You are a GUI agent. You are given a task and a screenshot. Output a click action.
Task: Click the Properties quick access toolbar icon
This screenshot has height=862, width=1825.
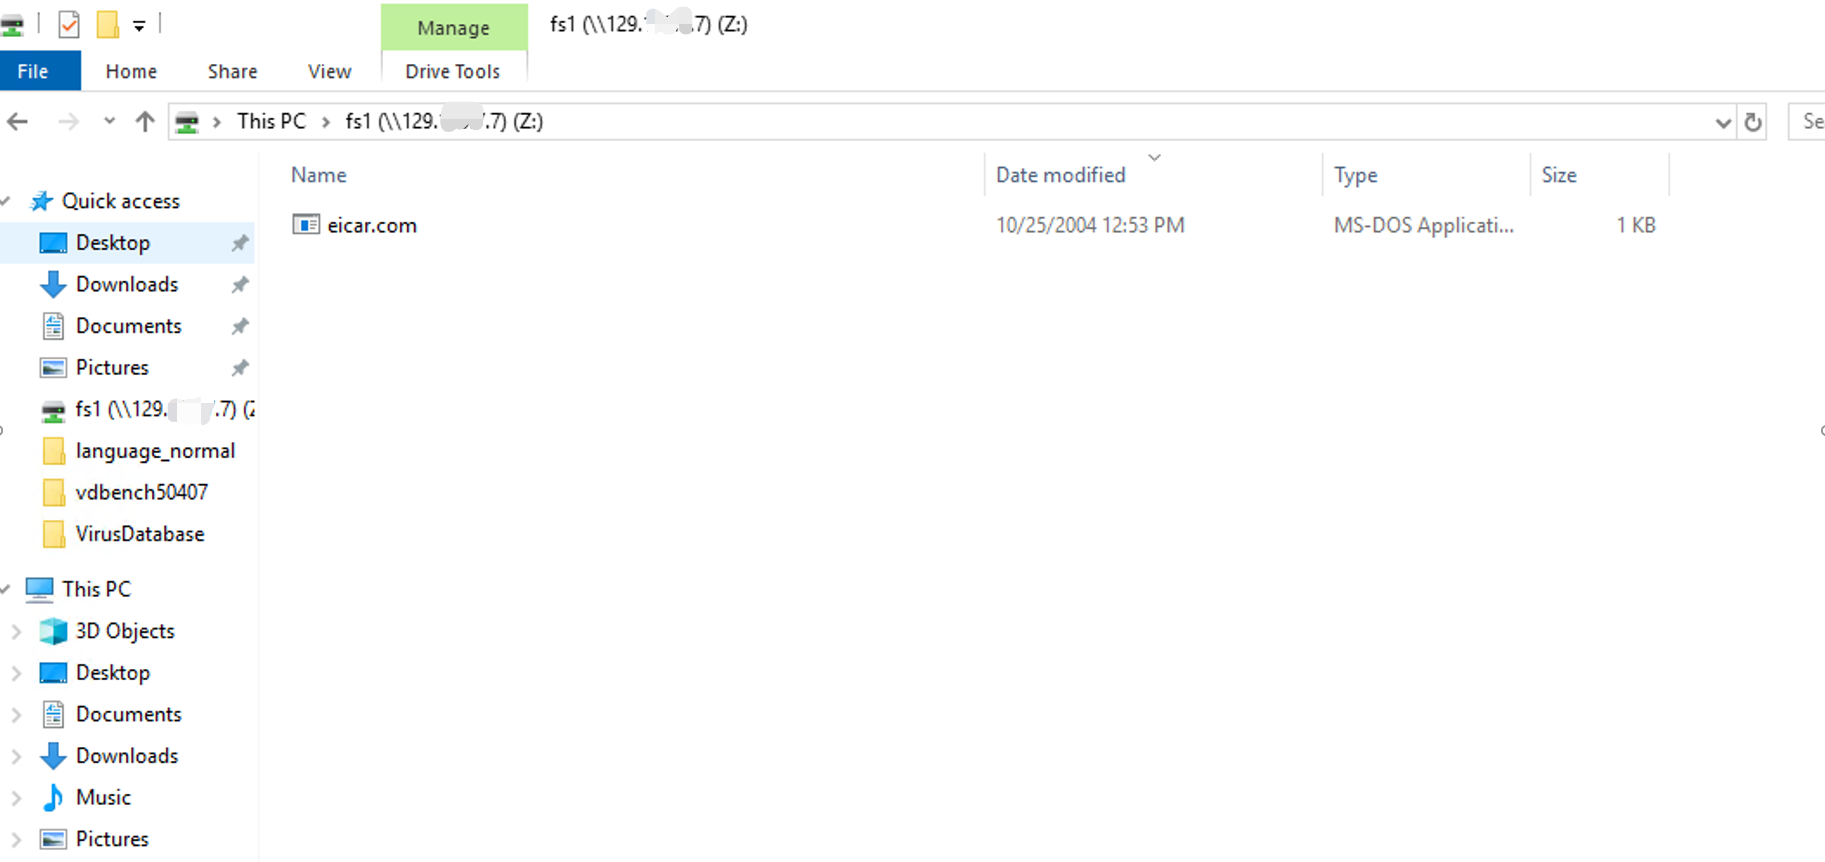click(69, 24)
